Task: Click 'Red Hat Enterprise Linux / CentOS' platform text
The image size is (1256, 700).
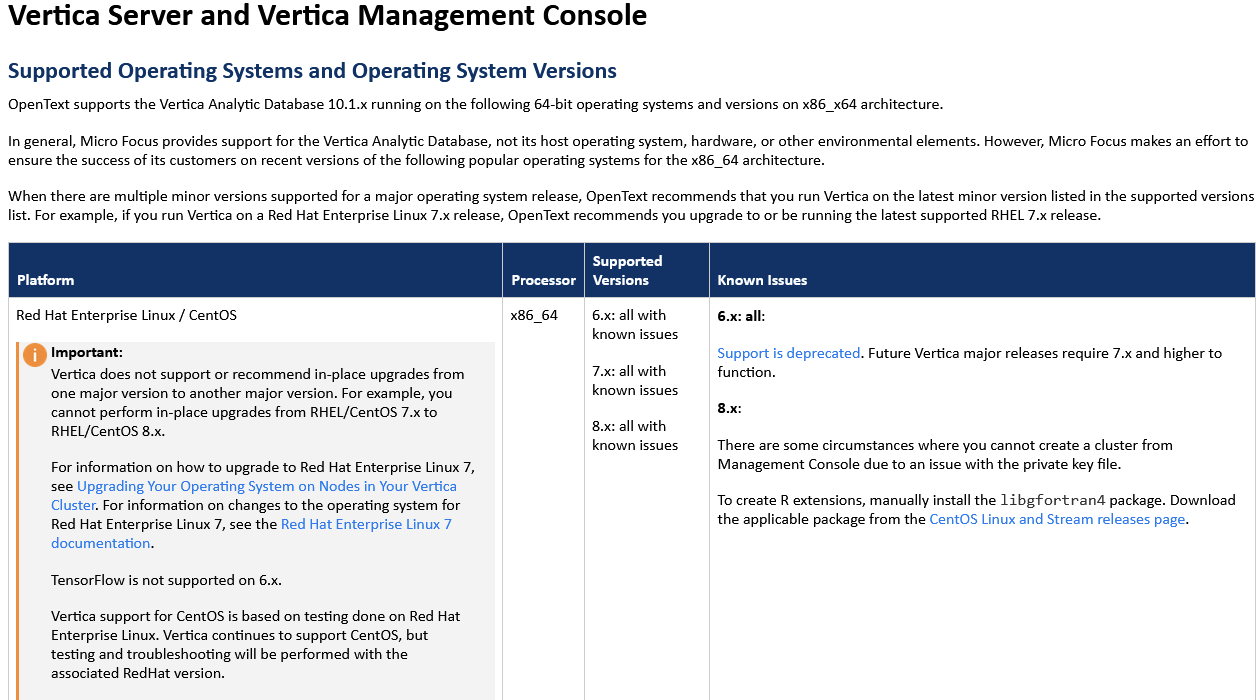Action: click(127, 315)
